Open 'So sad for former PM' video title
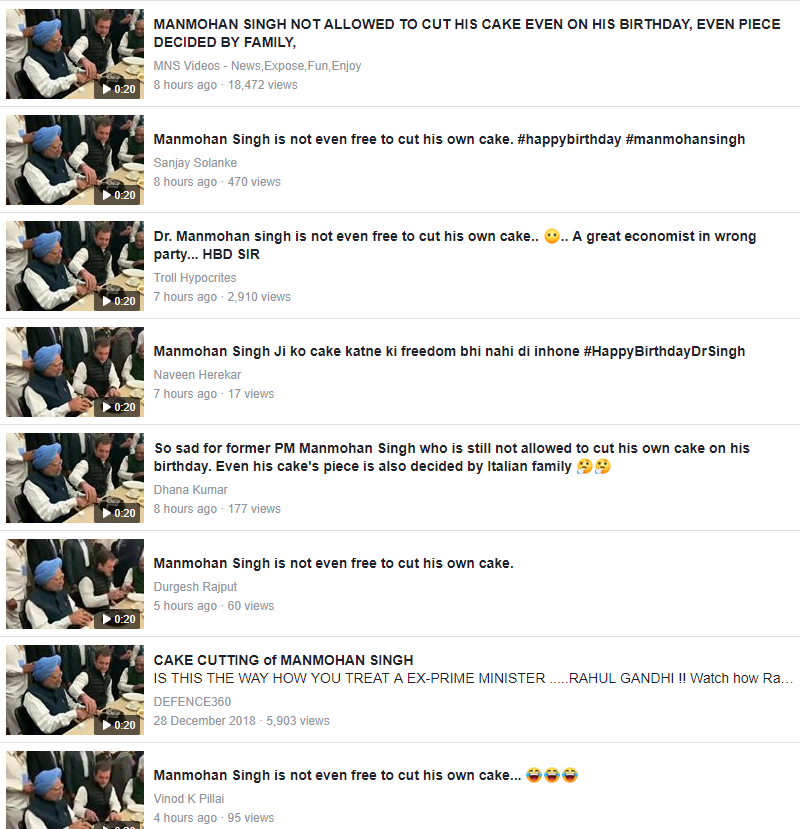Screen dimensions: 800x829 pos(452,457)
